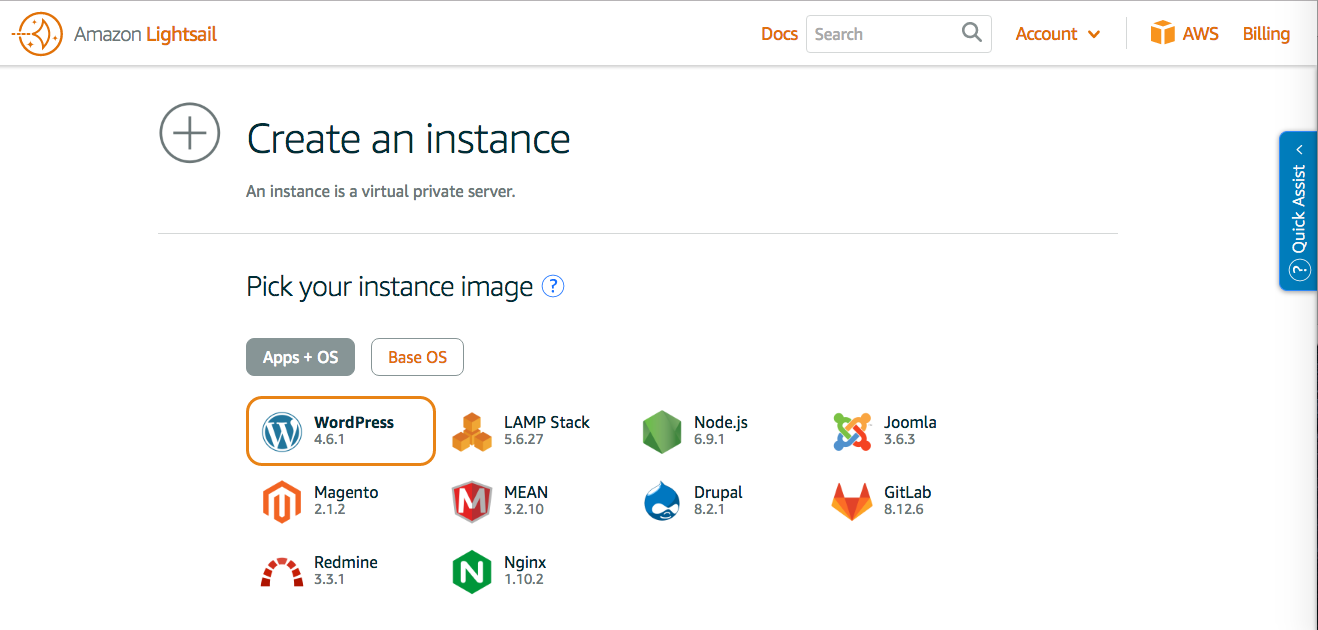This screenshot has width=1318, height=630.
Task: Pick the MEAN stack icon
Action: 472,502
